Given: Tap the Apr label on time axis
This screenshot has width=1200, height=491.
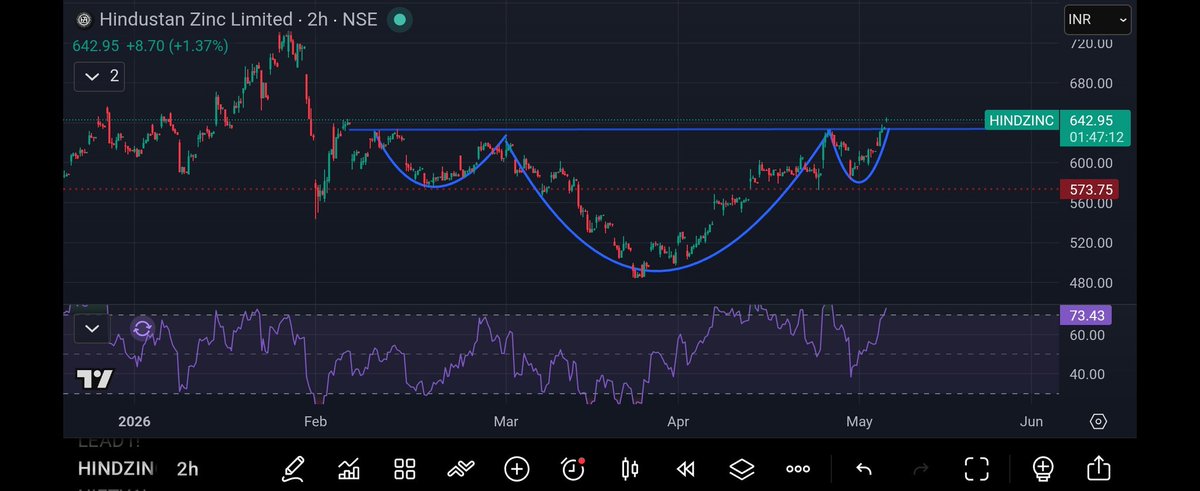Looking at the screenshot, I should point(678,421).
